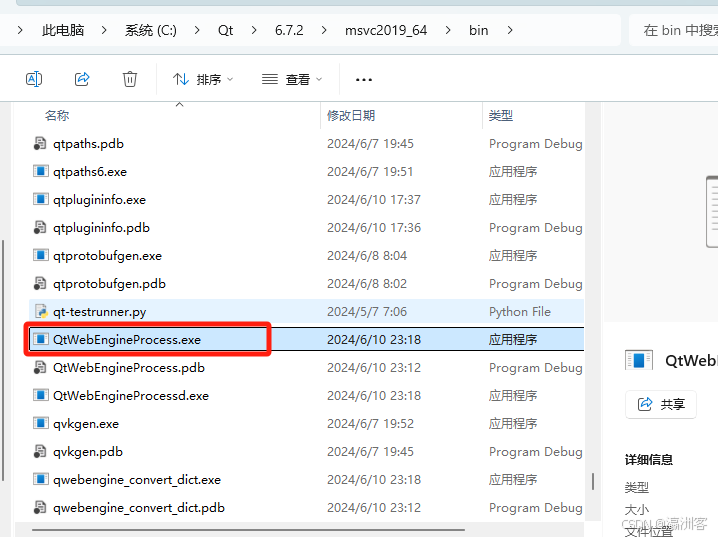Screen dimensions: 718x537
Task: Click the qtpaths.pdb file icon
Action: [40, 144]
